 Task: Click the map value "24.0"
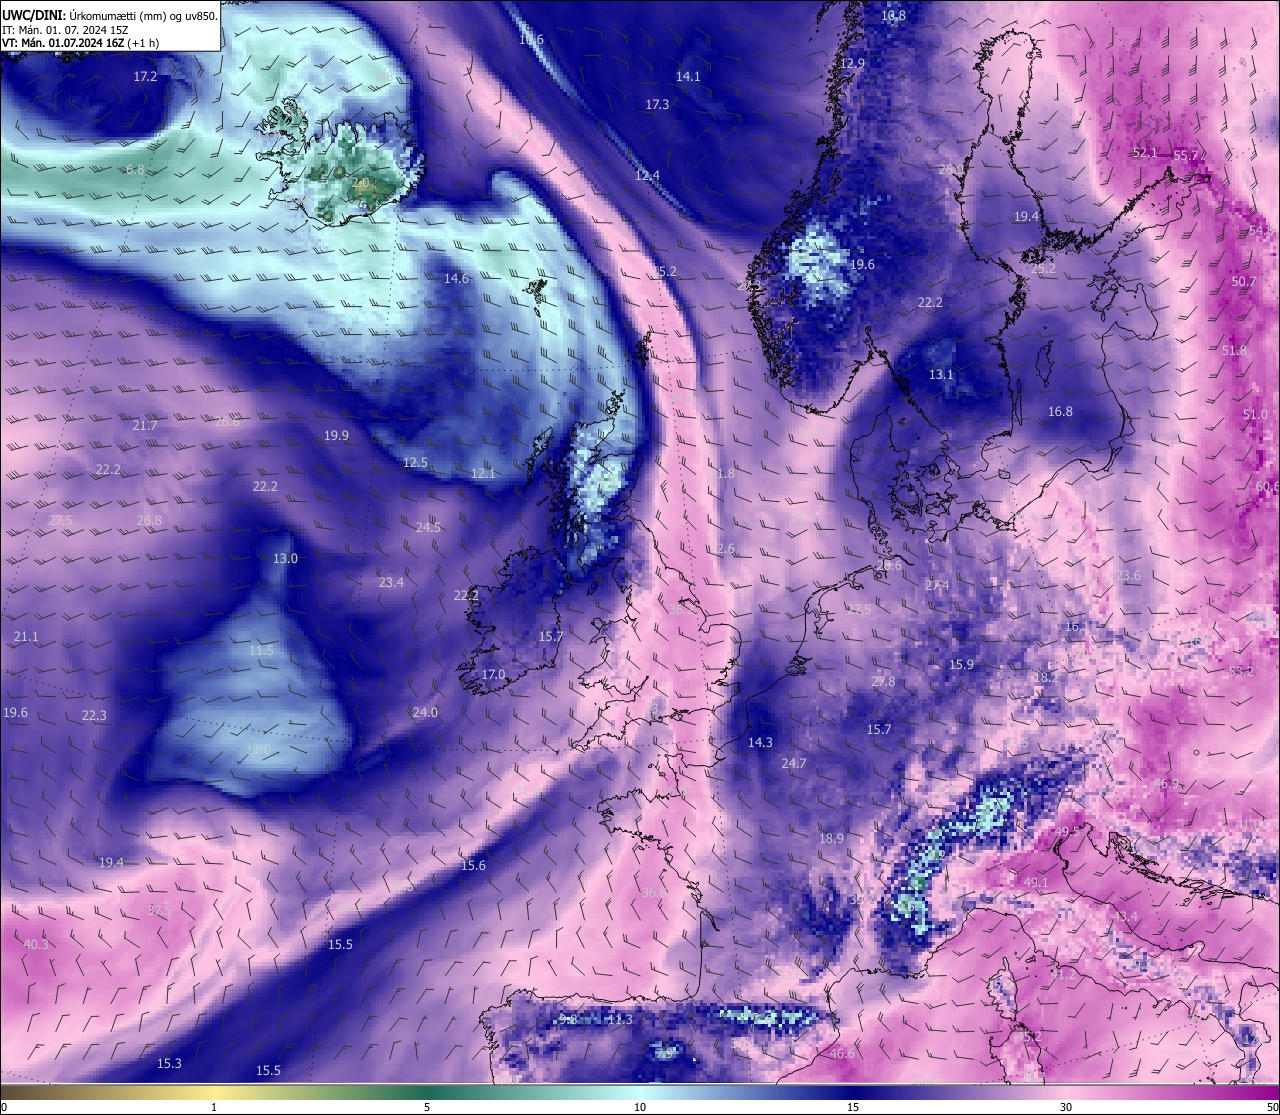tap(425, 713)
